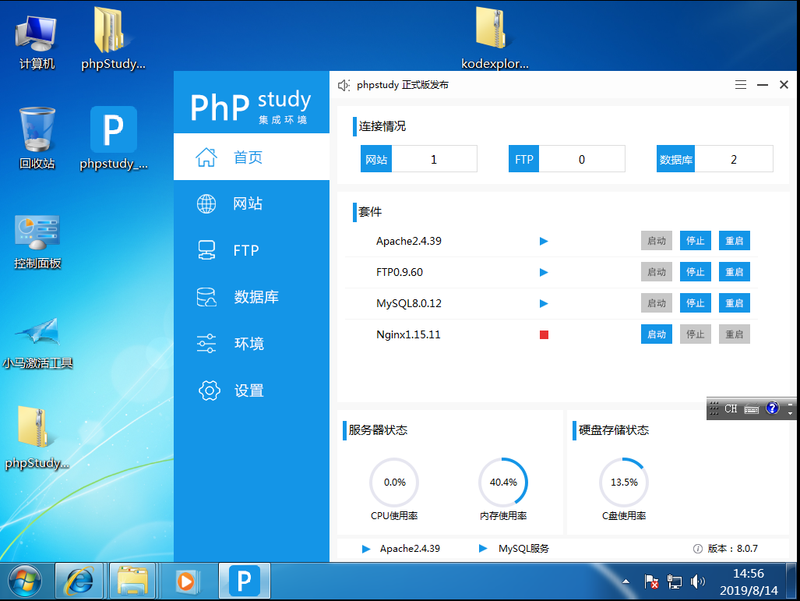The image size is (800, 601).
Task: Stop Apache2.4.39 with its 停止 button
Action: pos(695,241)
